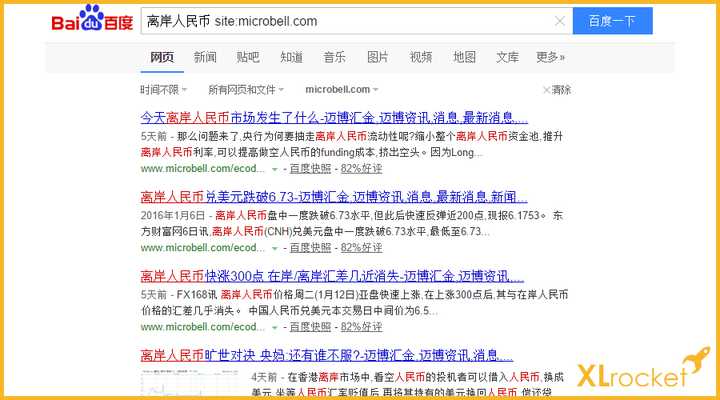Screen dimensions: 720x400
Task: Open 百度快照 of 快涨300点 result
Action: pos(310,327)
